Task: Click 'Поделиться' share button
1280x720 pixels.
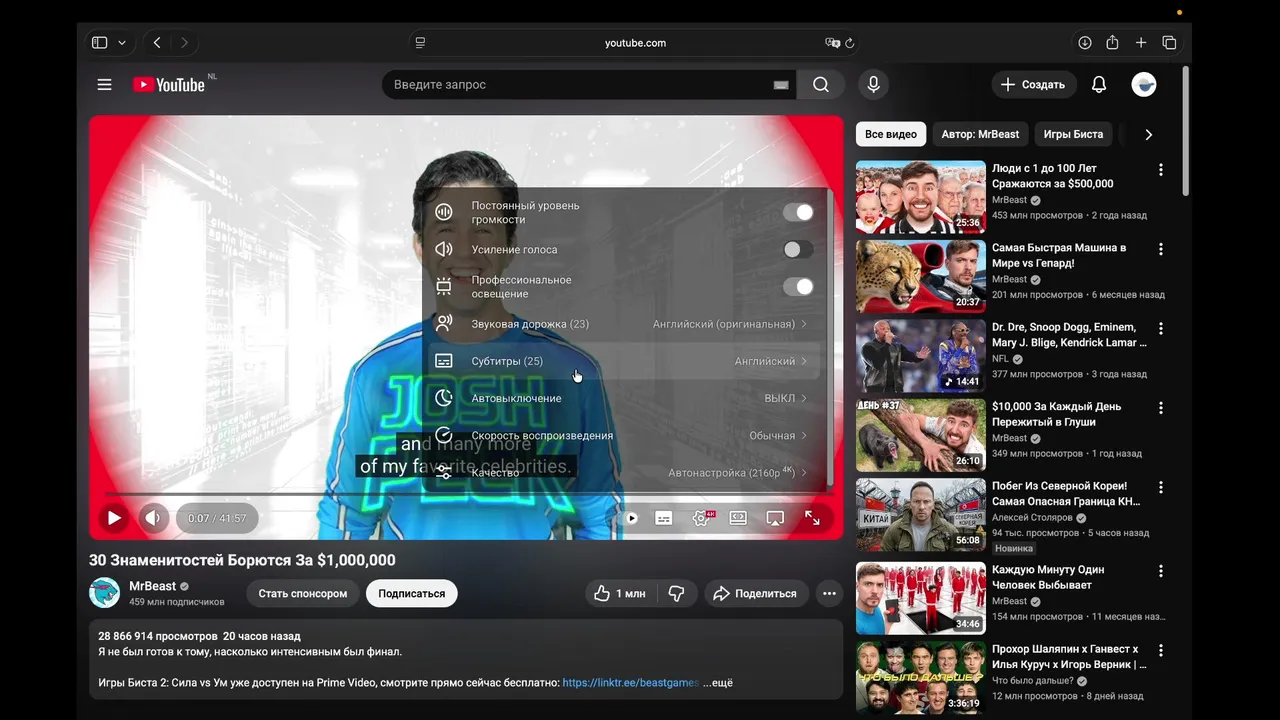Action: (x=754, y=593)
